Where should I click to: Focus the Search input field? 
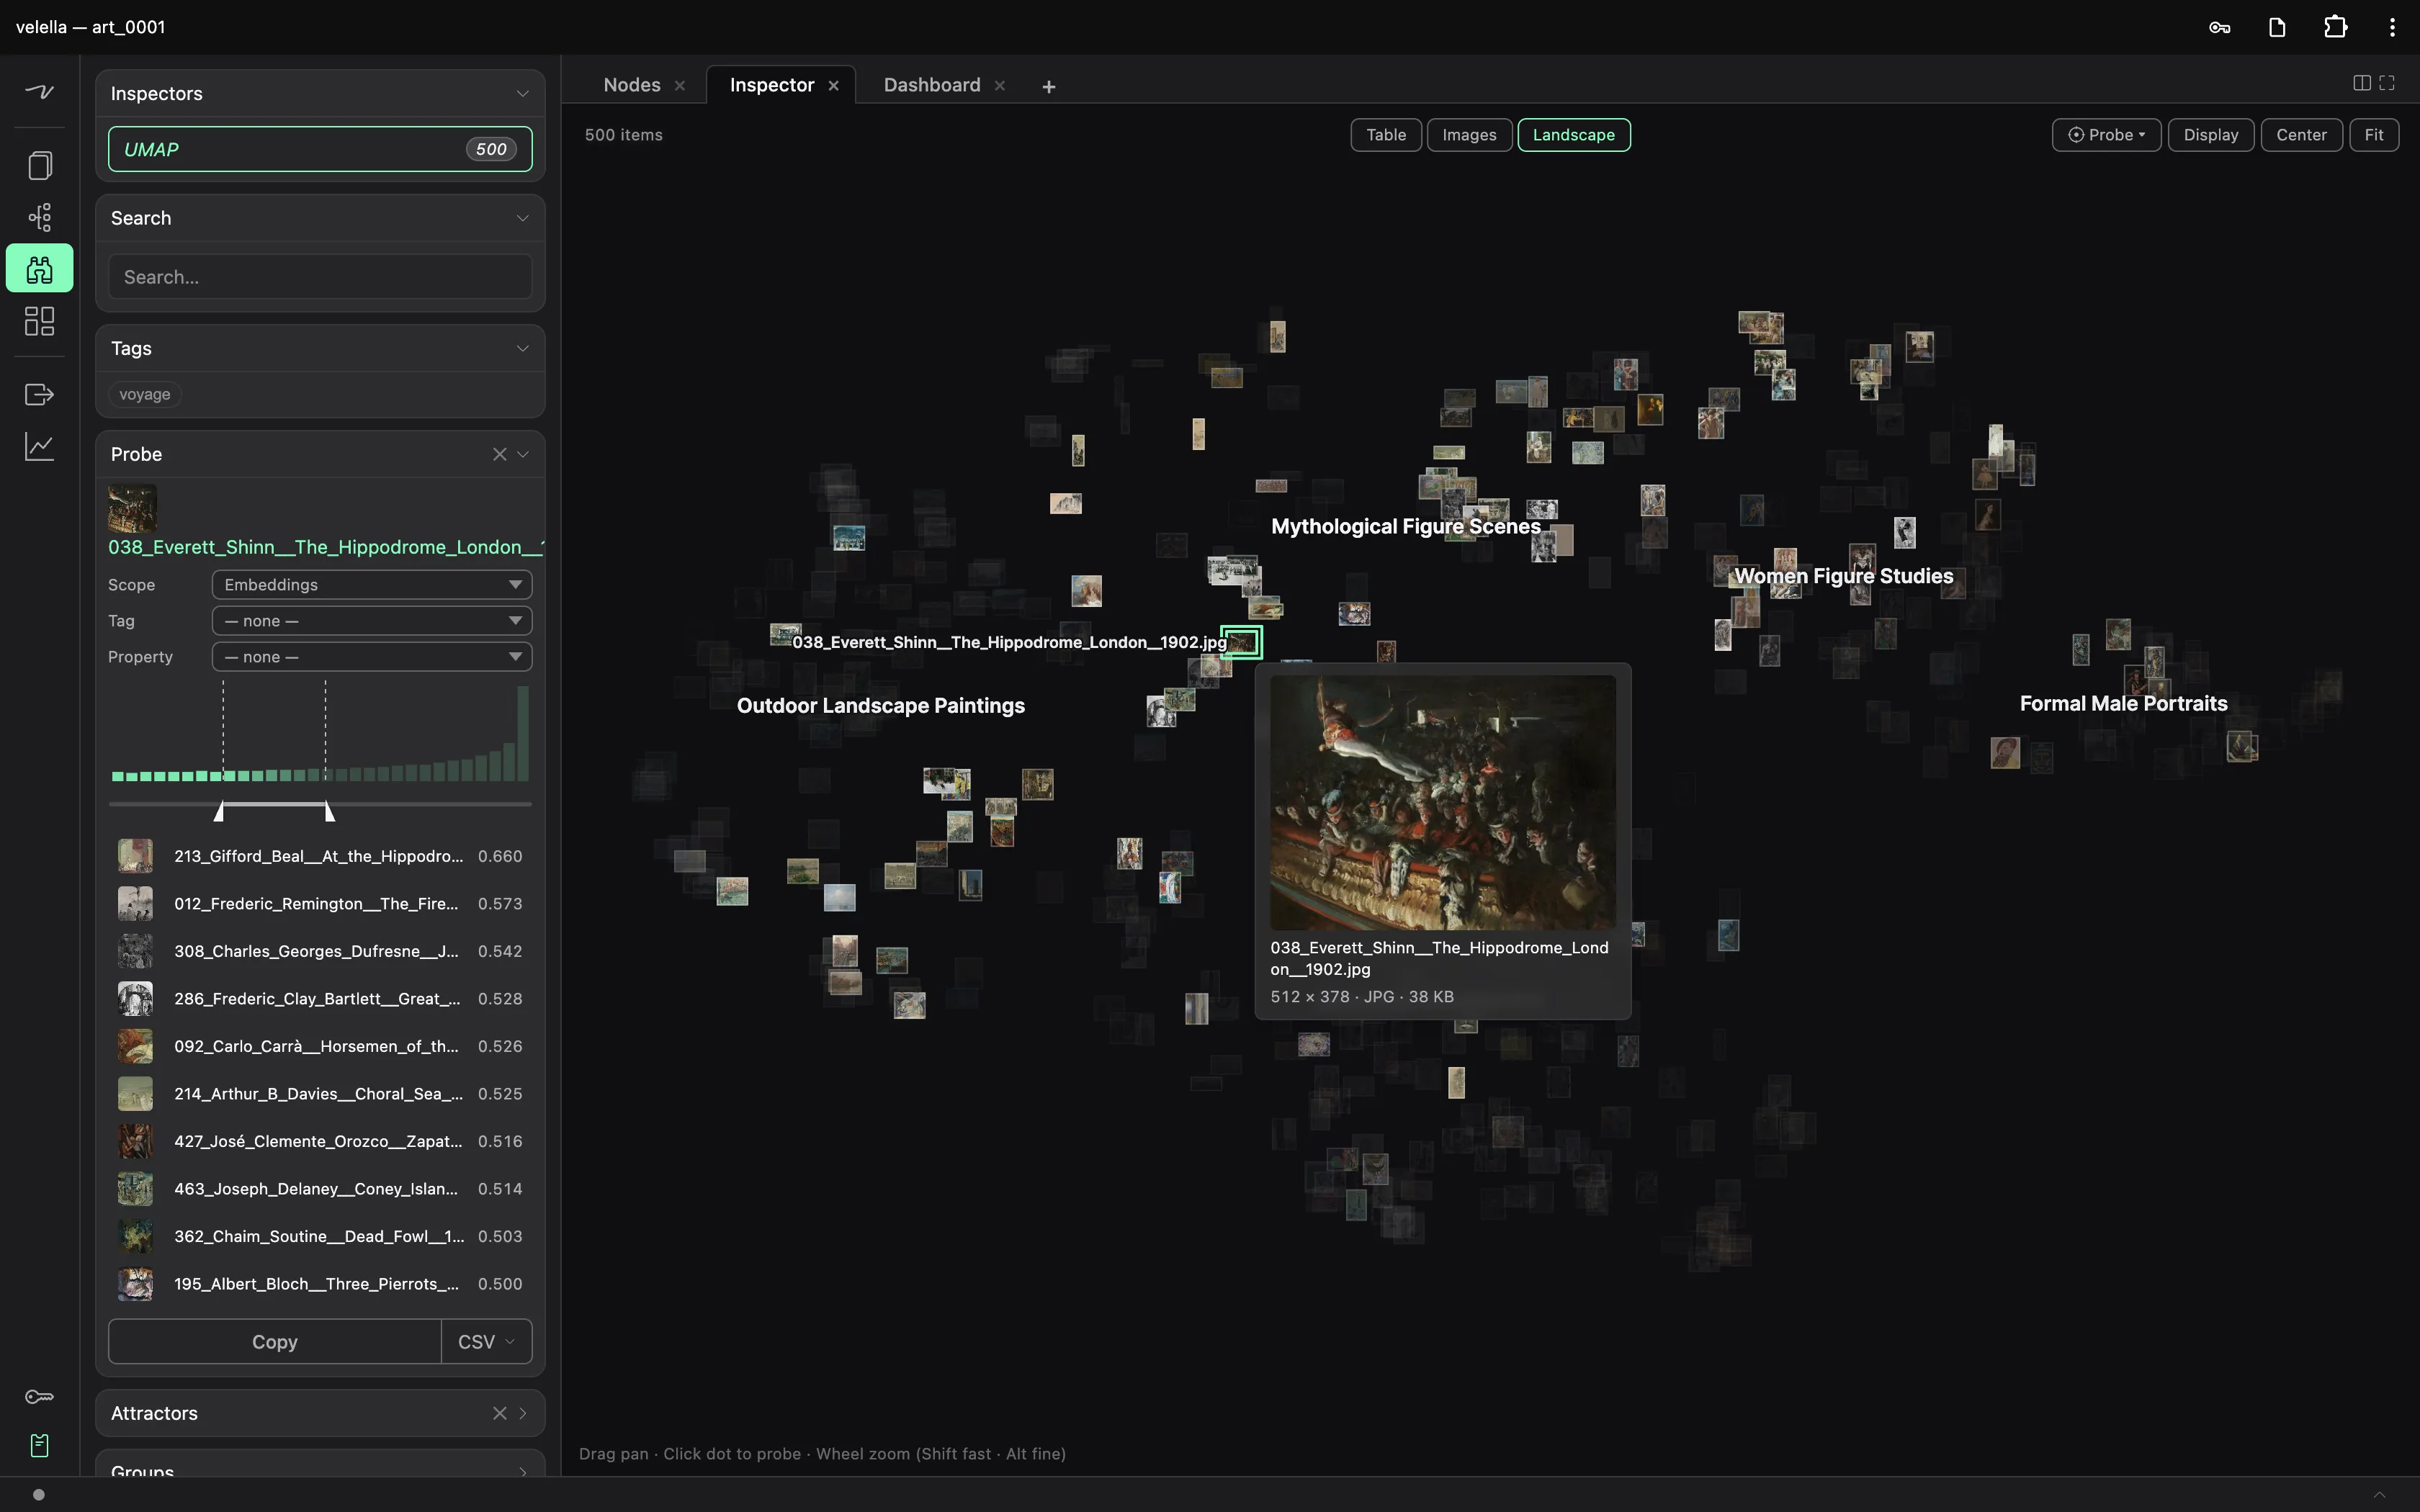[x=320, y=277]
